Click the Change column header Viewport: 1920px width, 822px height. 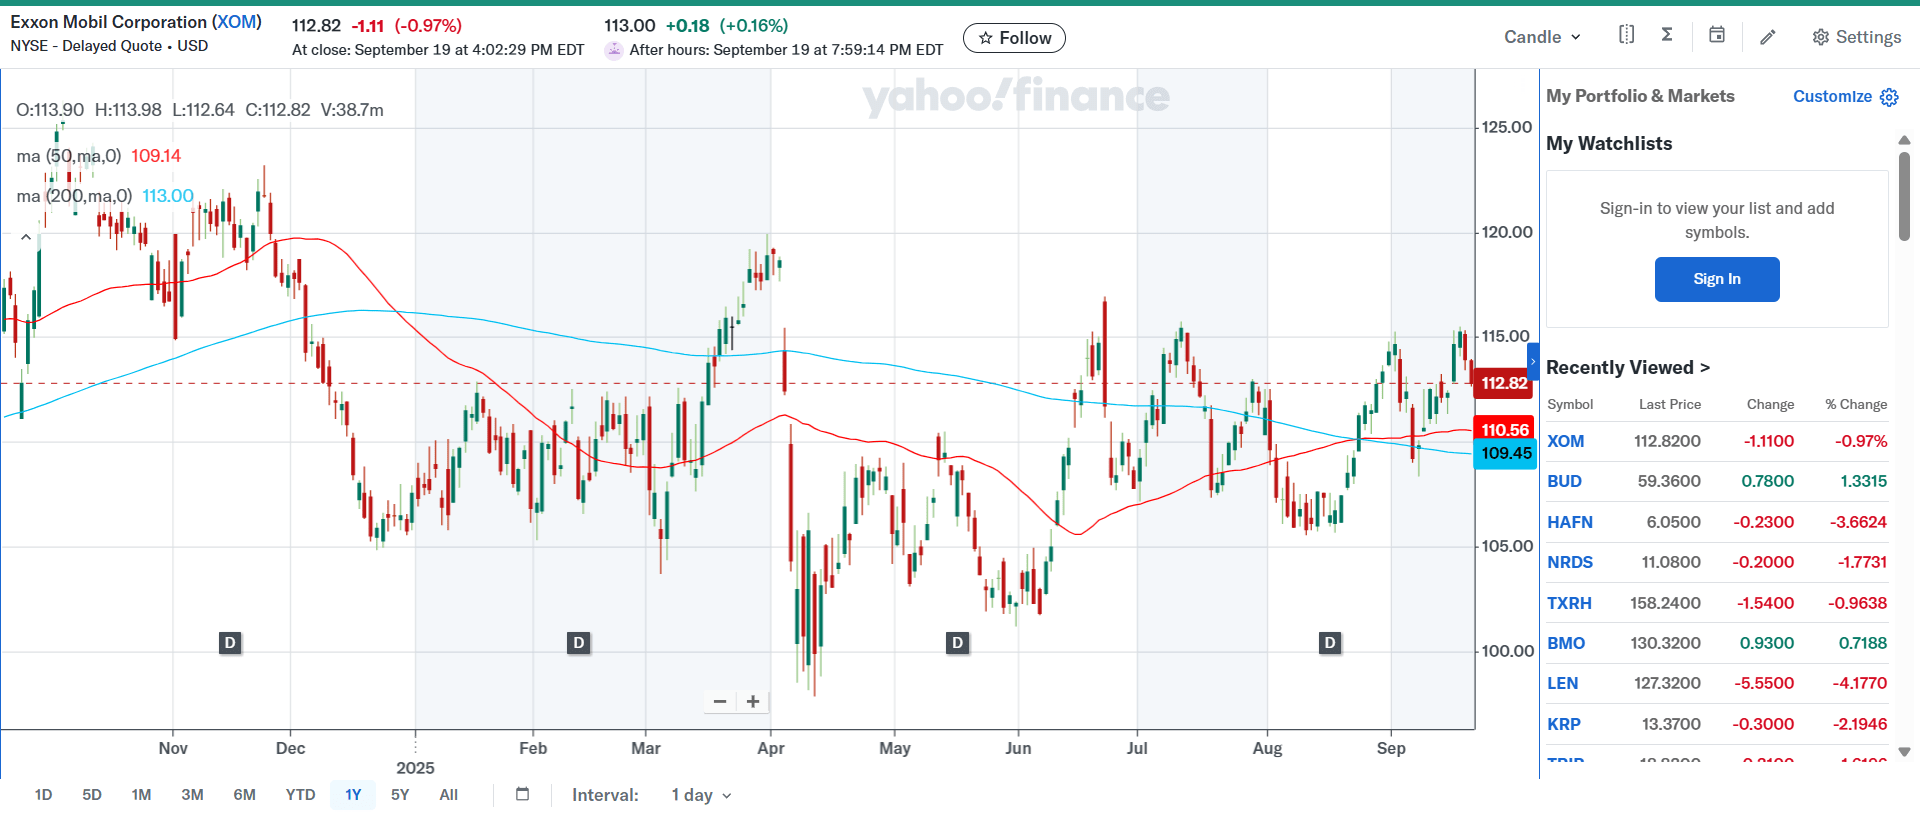point(1770,404)
